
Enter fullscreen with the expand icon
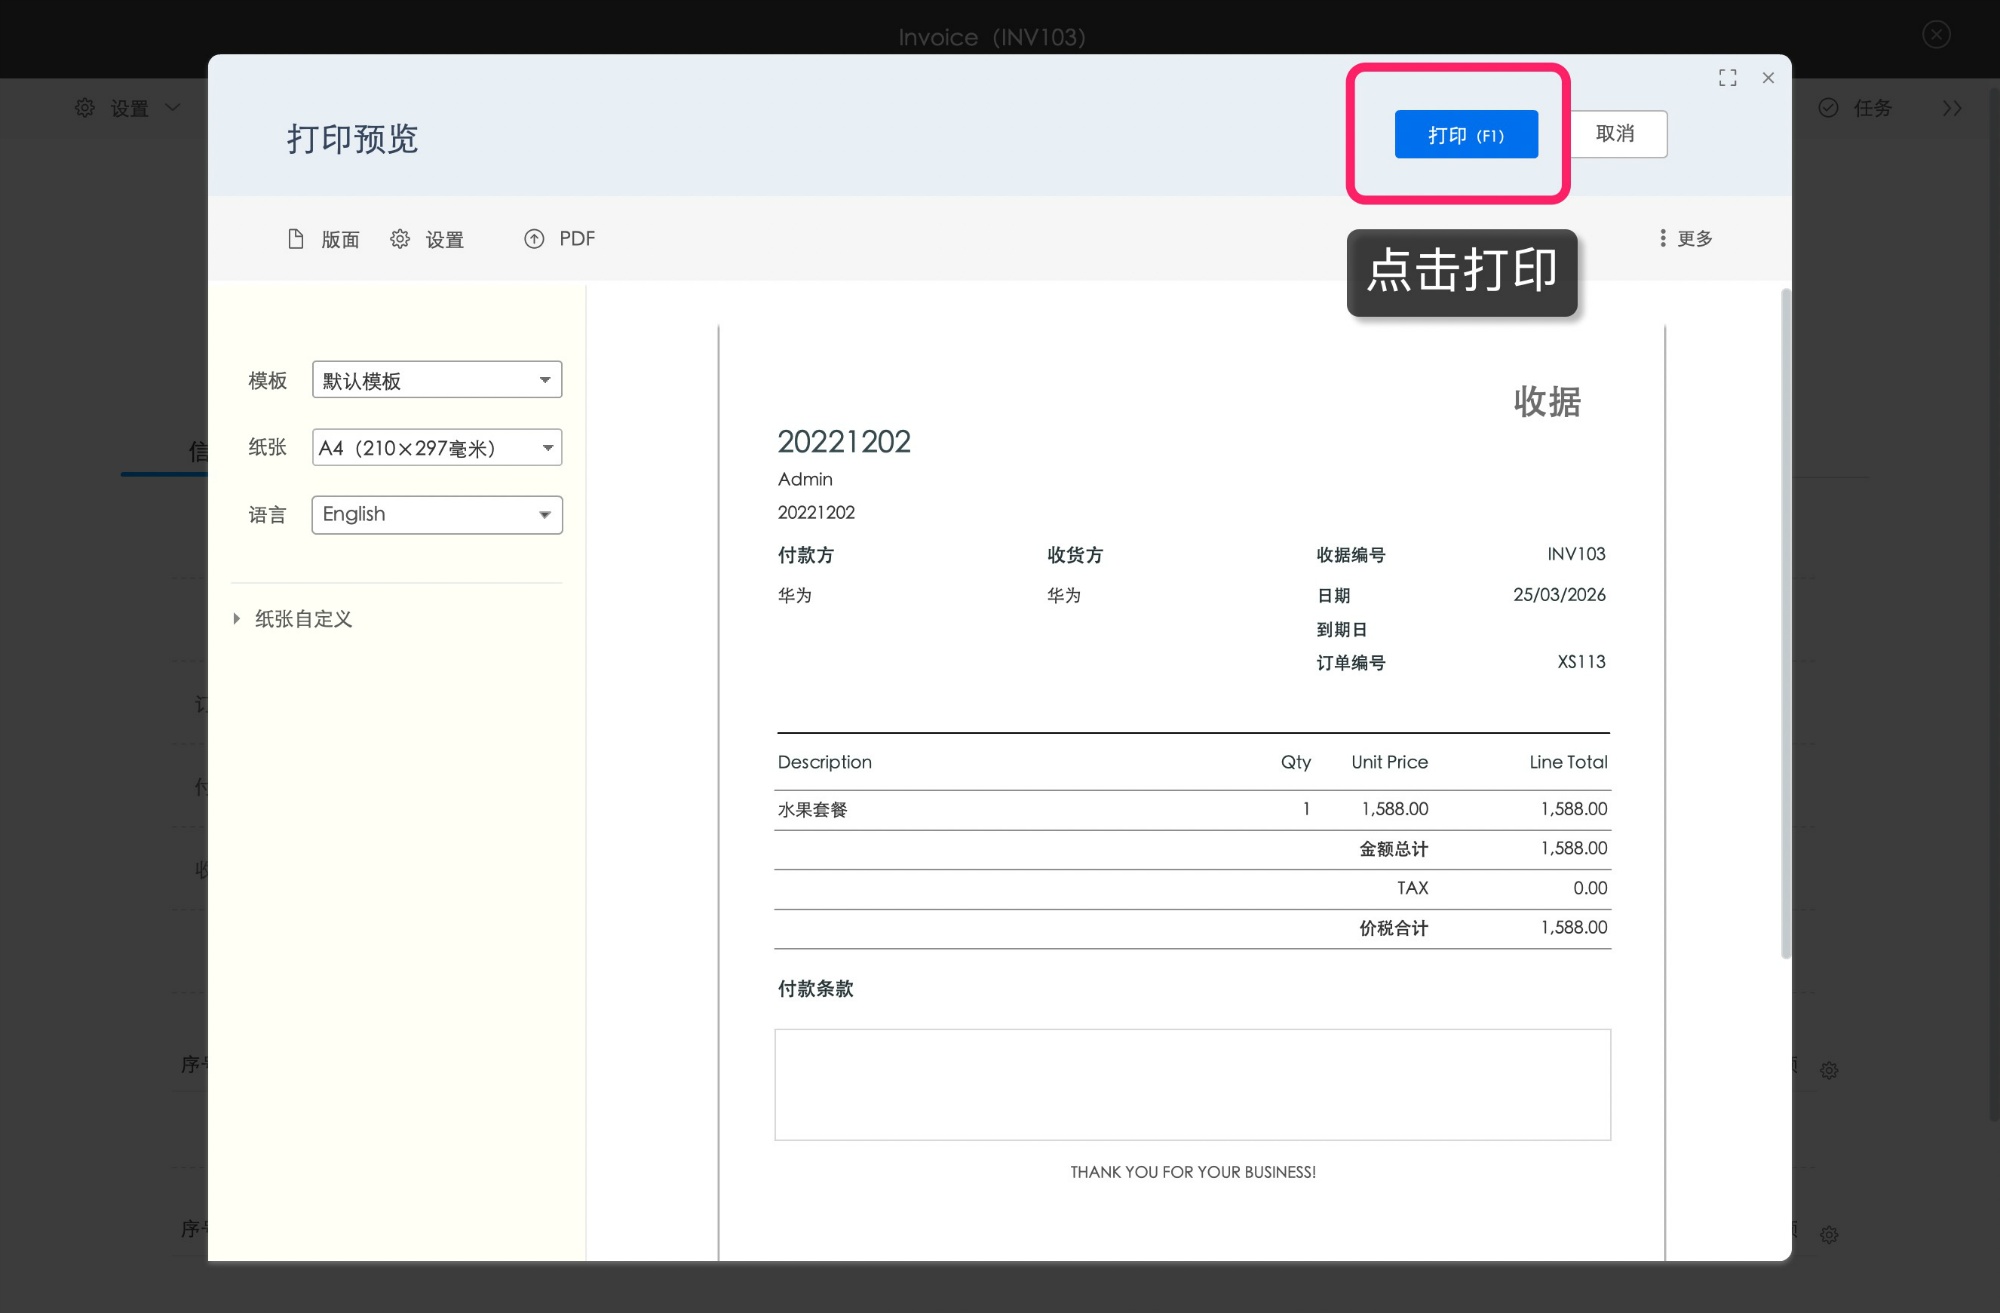coord(1727,77)
